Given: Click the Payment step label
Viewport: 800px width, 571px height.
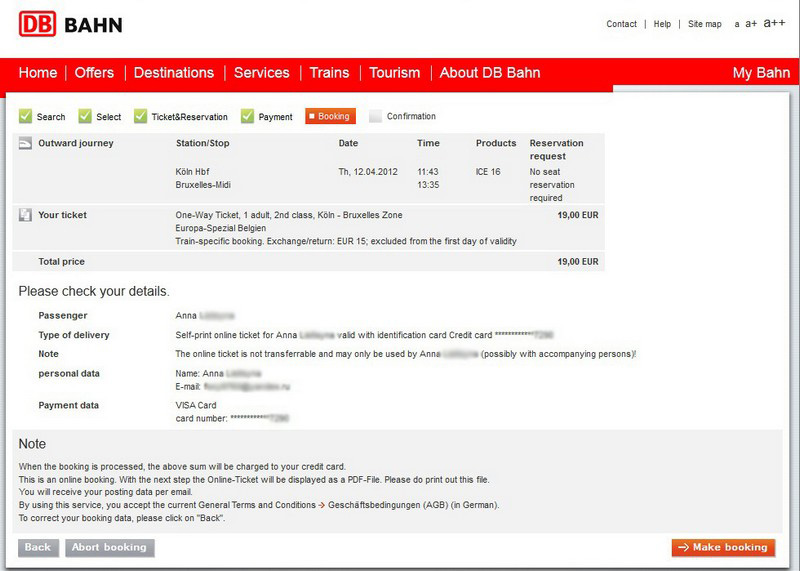Looking at the screenshot, I should 276,117.
